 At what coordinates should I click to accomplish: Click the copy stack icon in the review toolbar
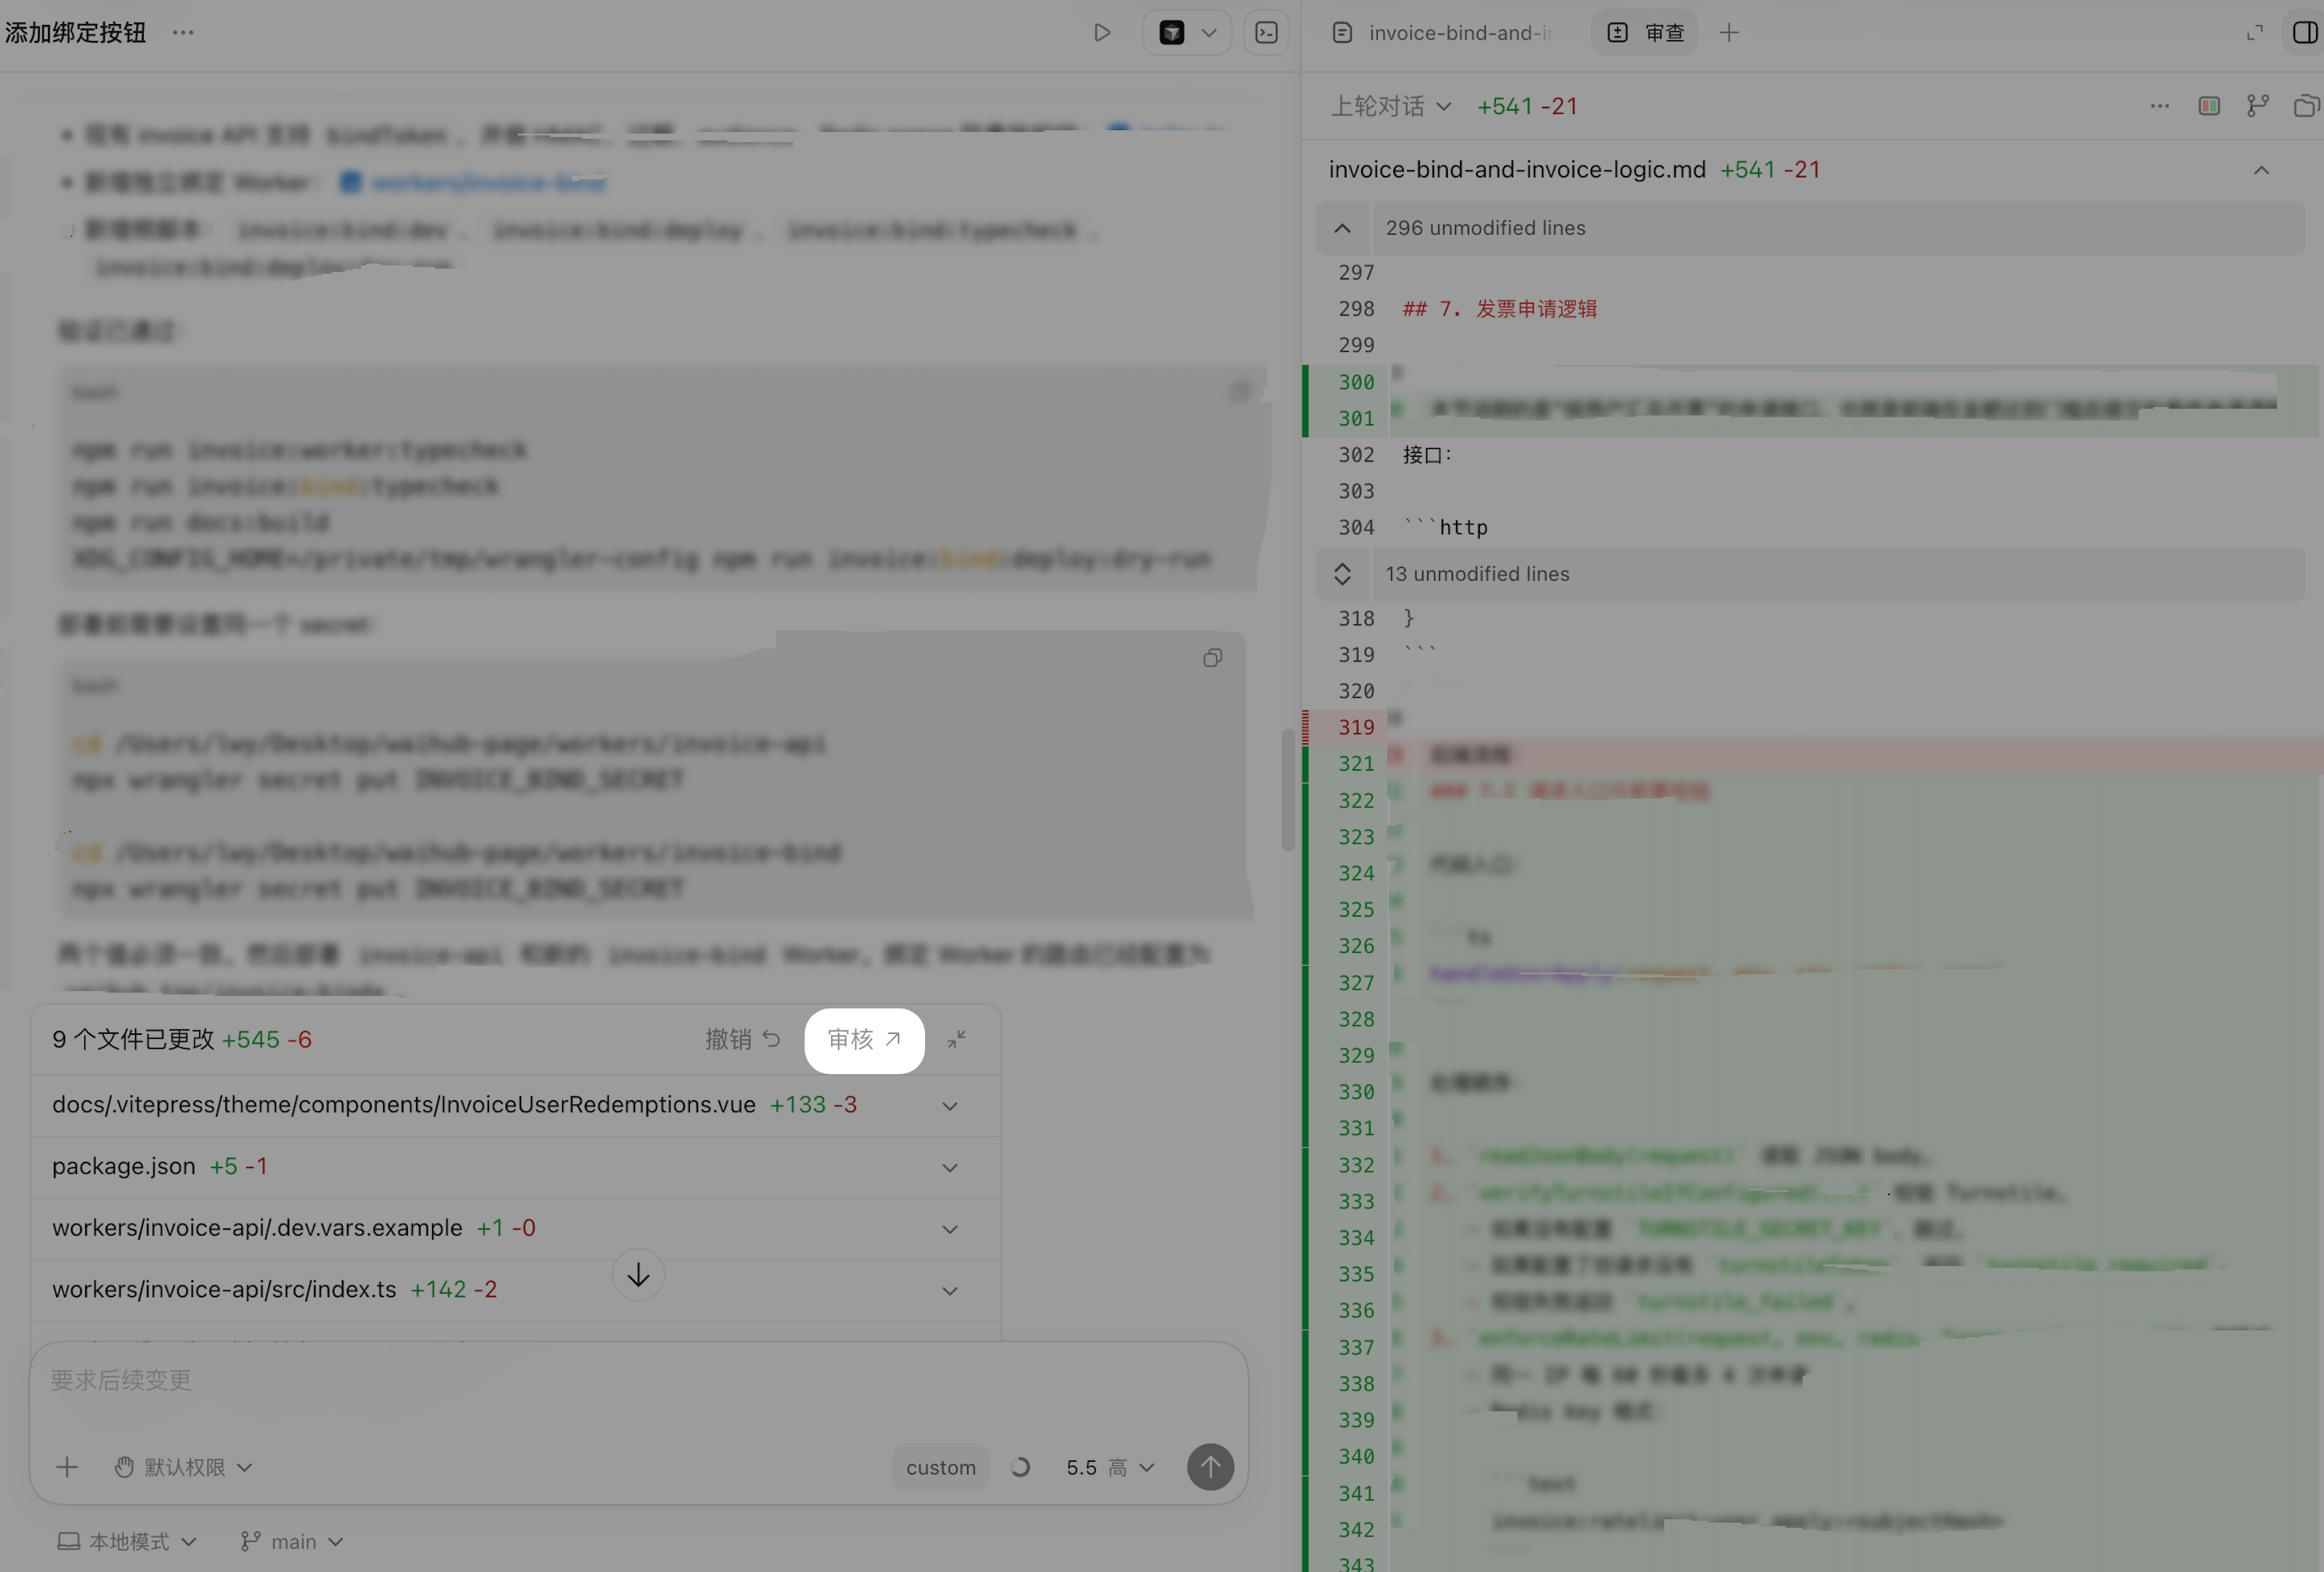(x=2305, y=106)
